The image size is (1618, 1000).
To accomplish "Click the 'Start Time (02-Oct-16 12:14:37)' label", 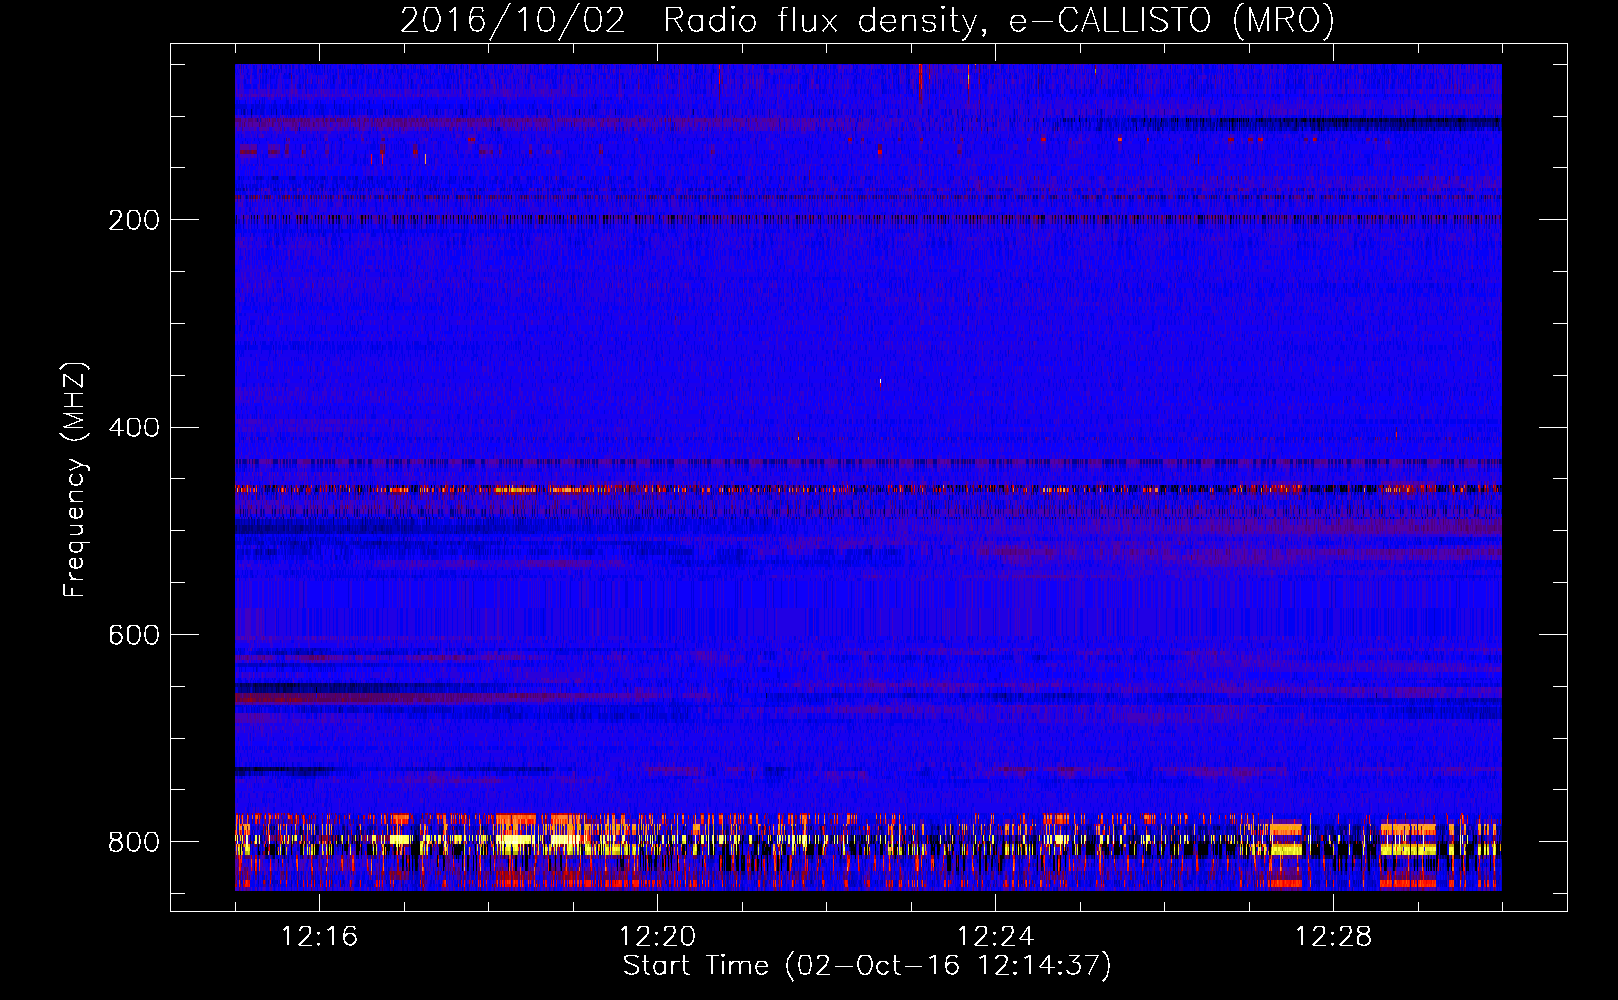I will pyautogui.click(x=867, y=966).
